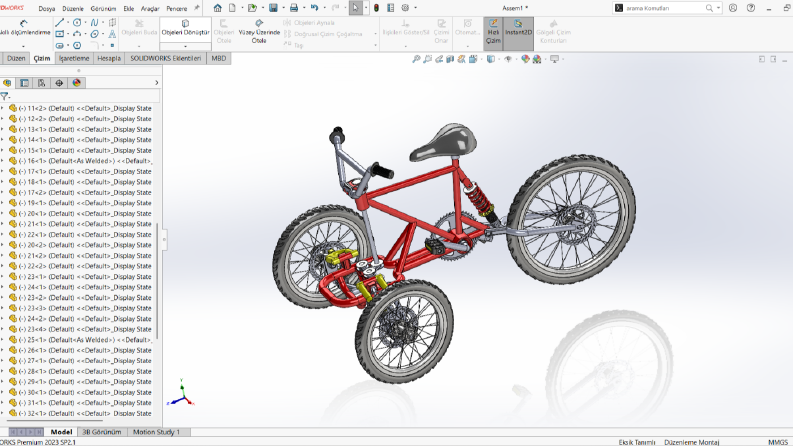Click the MMGS unit system in status bar
The height and width of the screenshot is (446, 793).
[778, 442]
